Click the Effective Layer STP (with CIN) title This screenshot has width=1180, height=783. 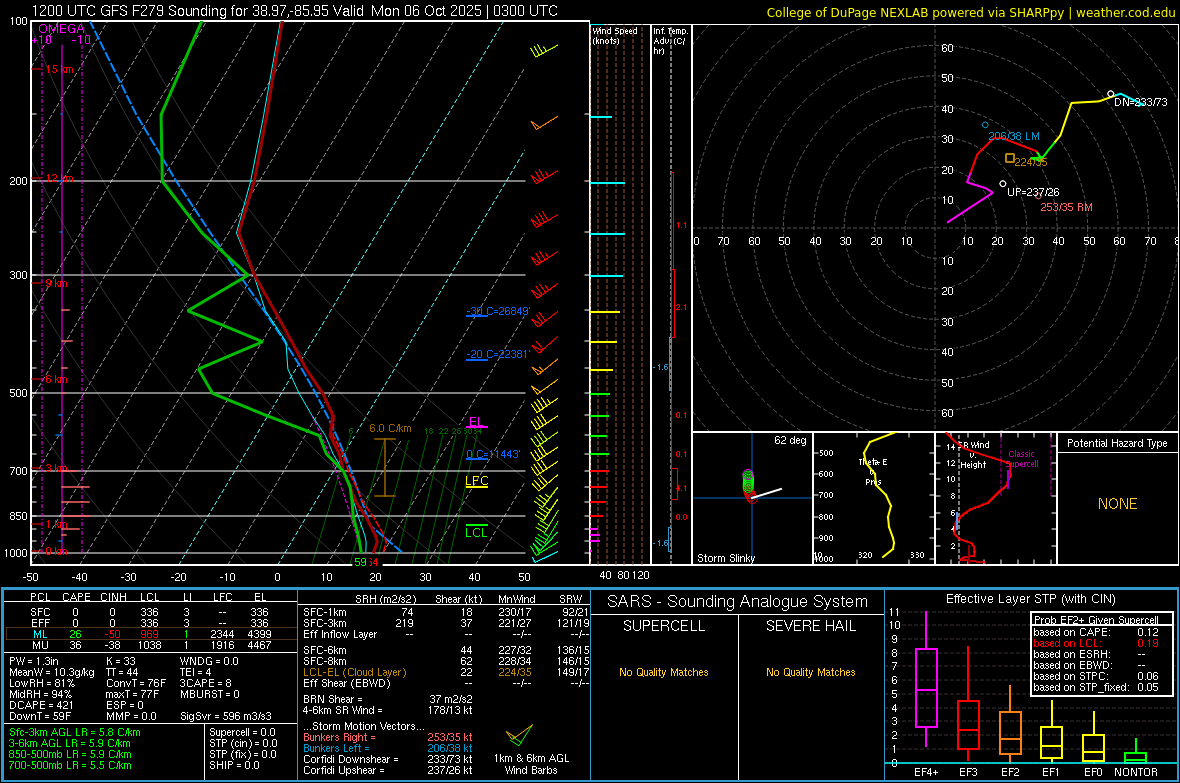pos(1031,599)
